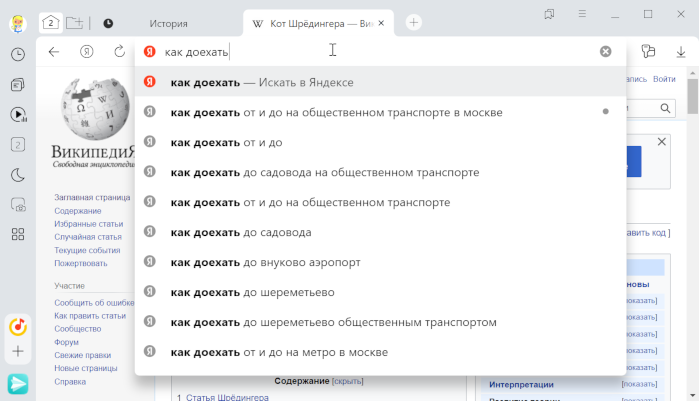Open Сообщество link
This screenshot has width=699, height=401.
point(78,329)
